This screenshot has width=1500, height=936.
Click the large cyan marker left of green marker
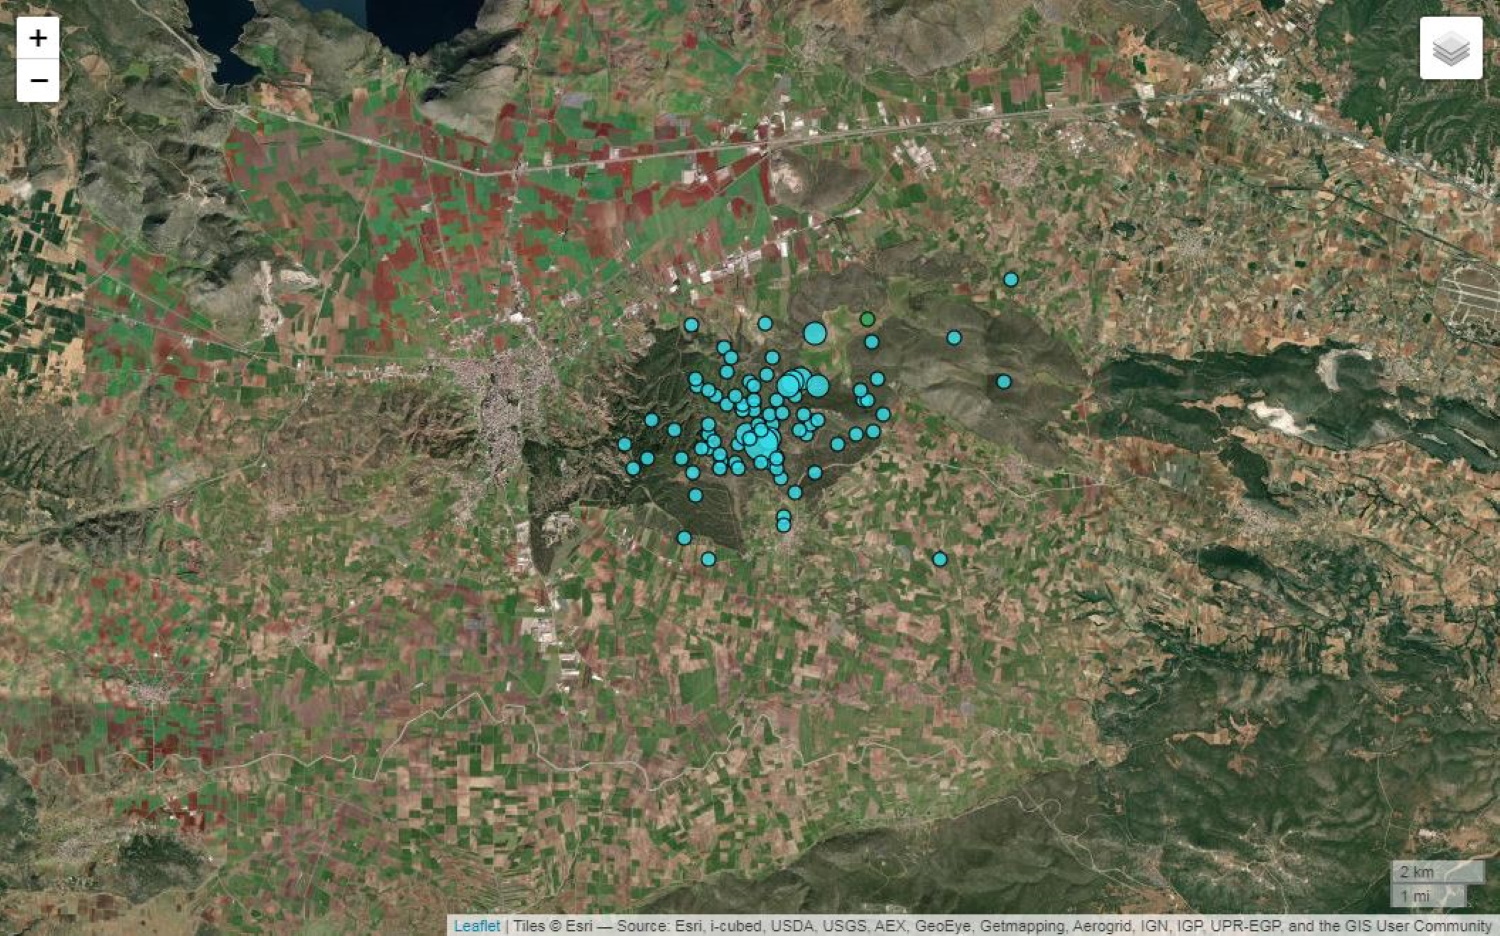point(815,334)
